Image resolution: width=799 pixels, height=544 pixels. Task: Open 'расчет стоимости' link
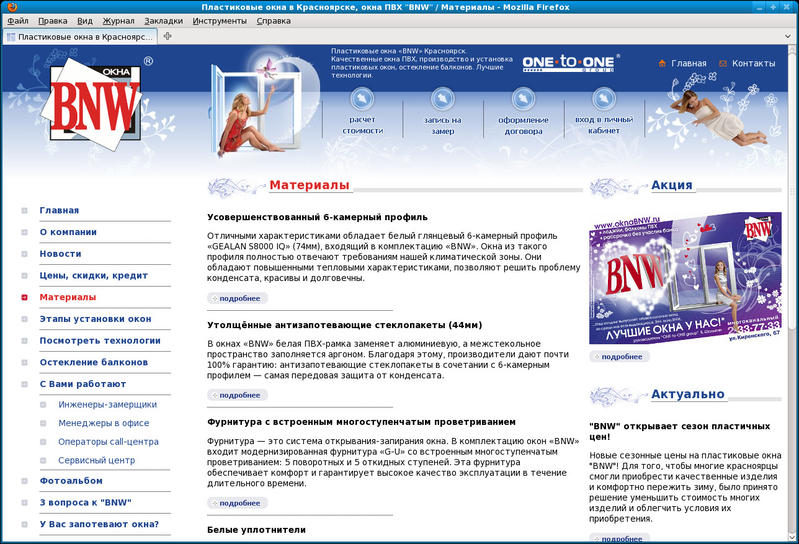(362, 125)
